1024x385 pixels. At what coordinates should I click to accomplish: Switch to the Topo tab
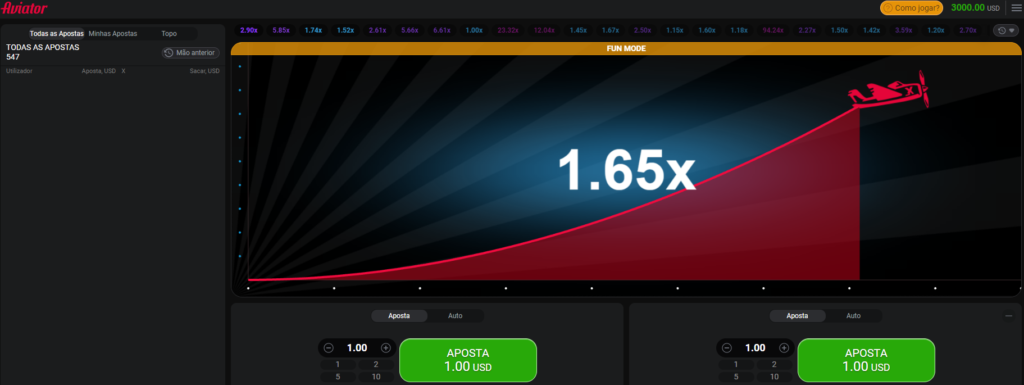click(x=169, y=33)
